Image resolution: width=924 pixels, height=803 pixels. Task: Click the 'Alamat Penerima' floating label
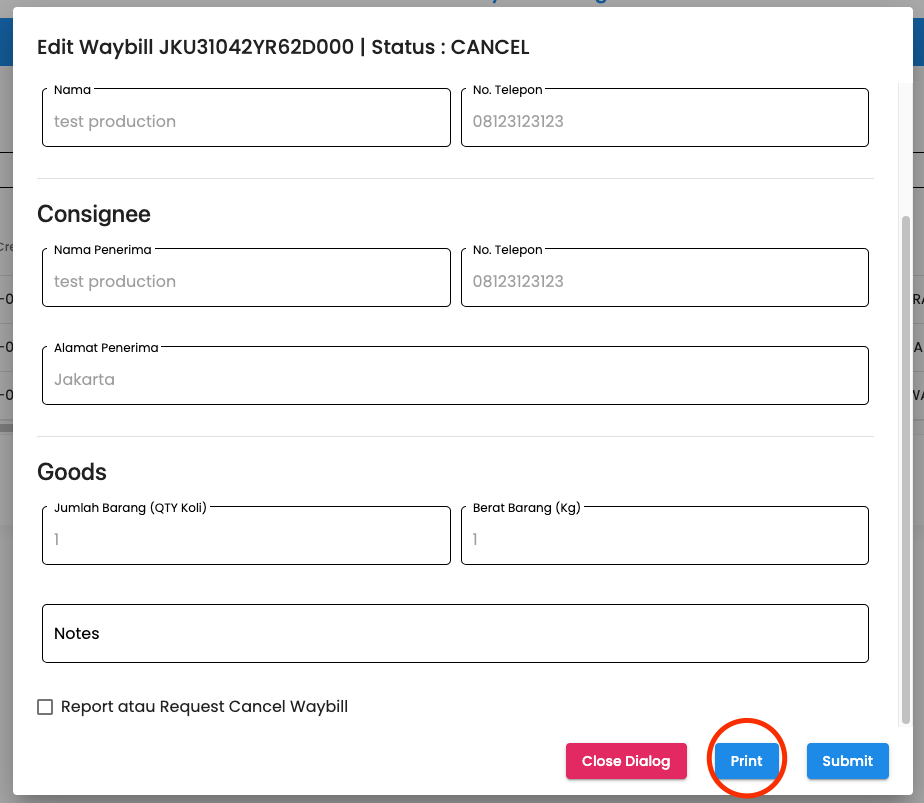coord(106,348)
